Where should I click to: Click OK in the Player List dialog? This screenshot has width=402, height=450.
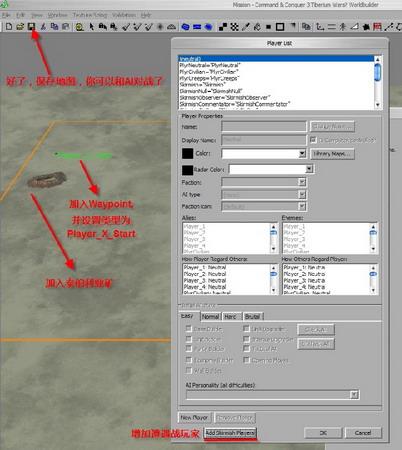pyautogui.click(x=323, y=433)
